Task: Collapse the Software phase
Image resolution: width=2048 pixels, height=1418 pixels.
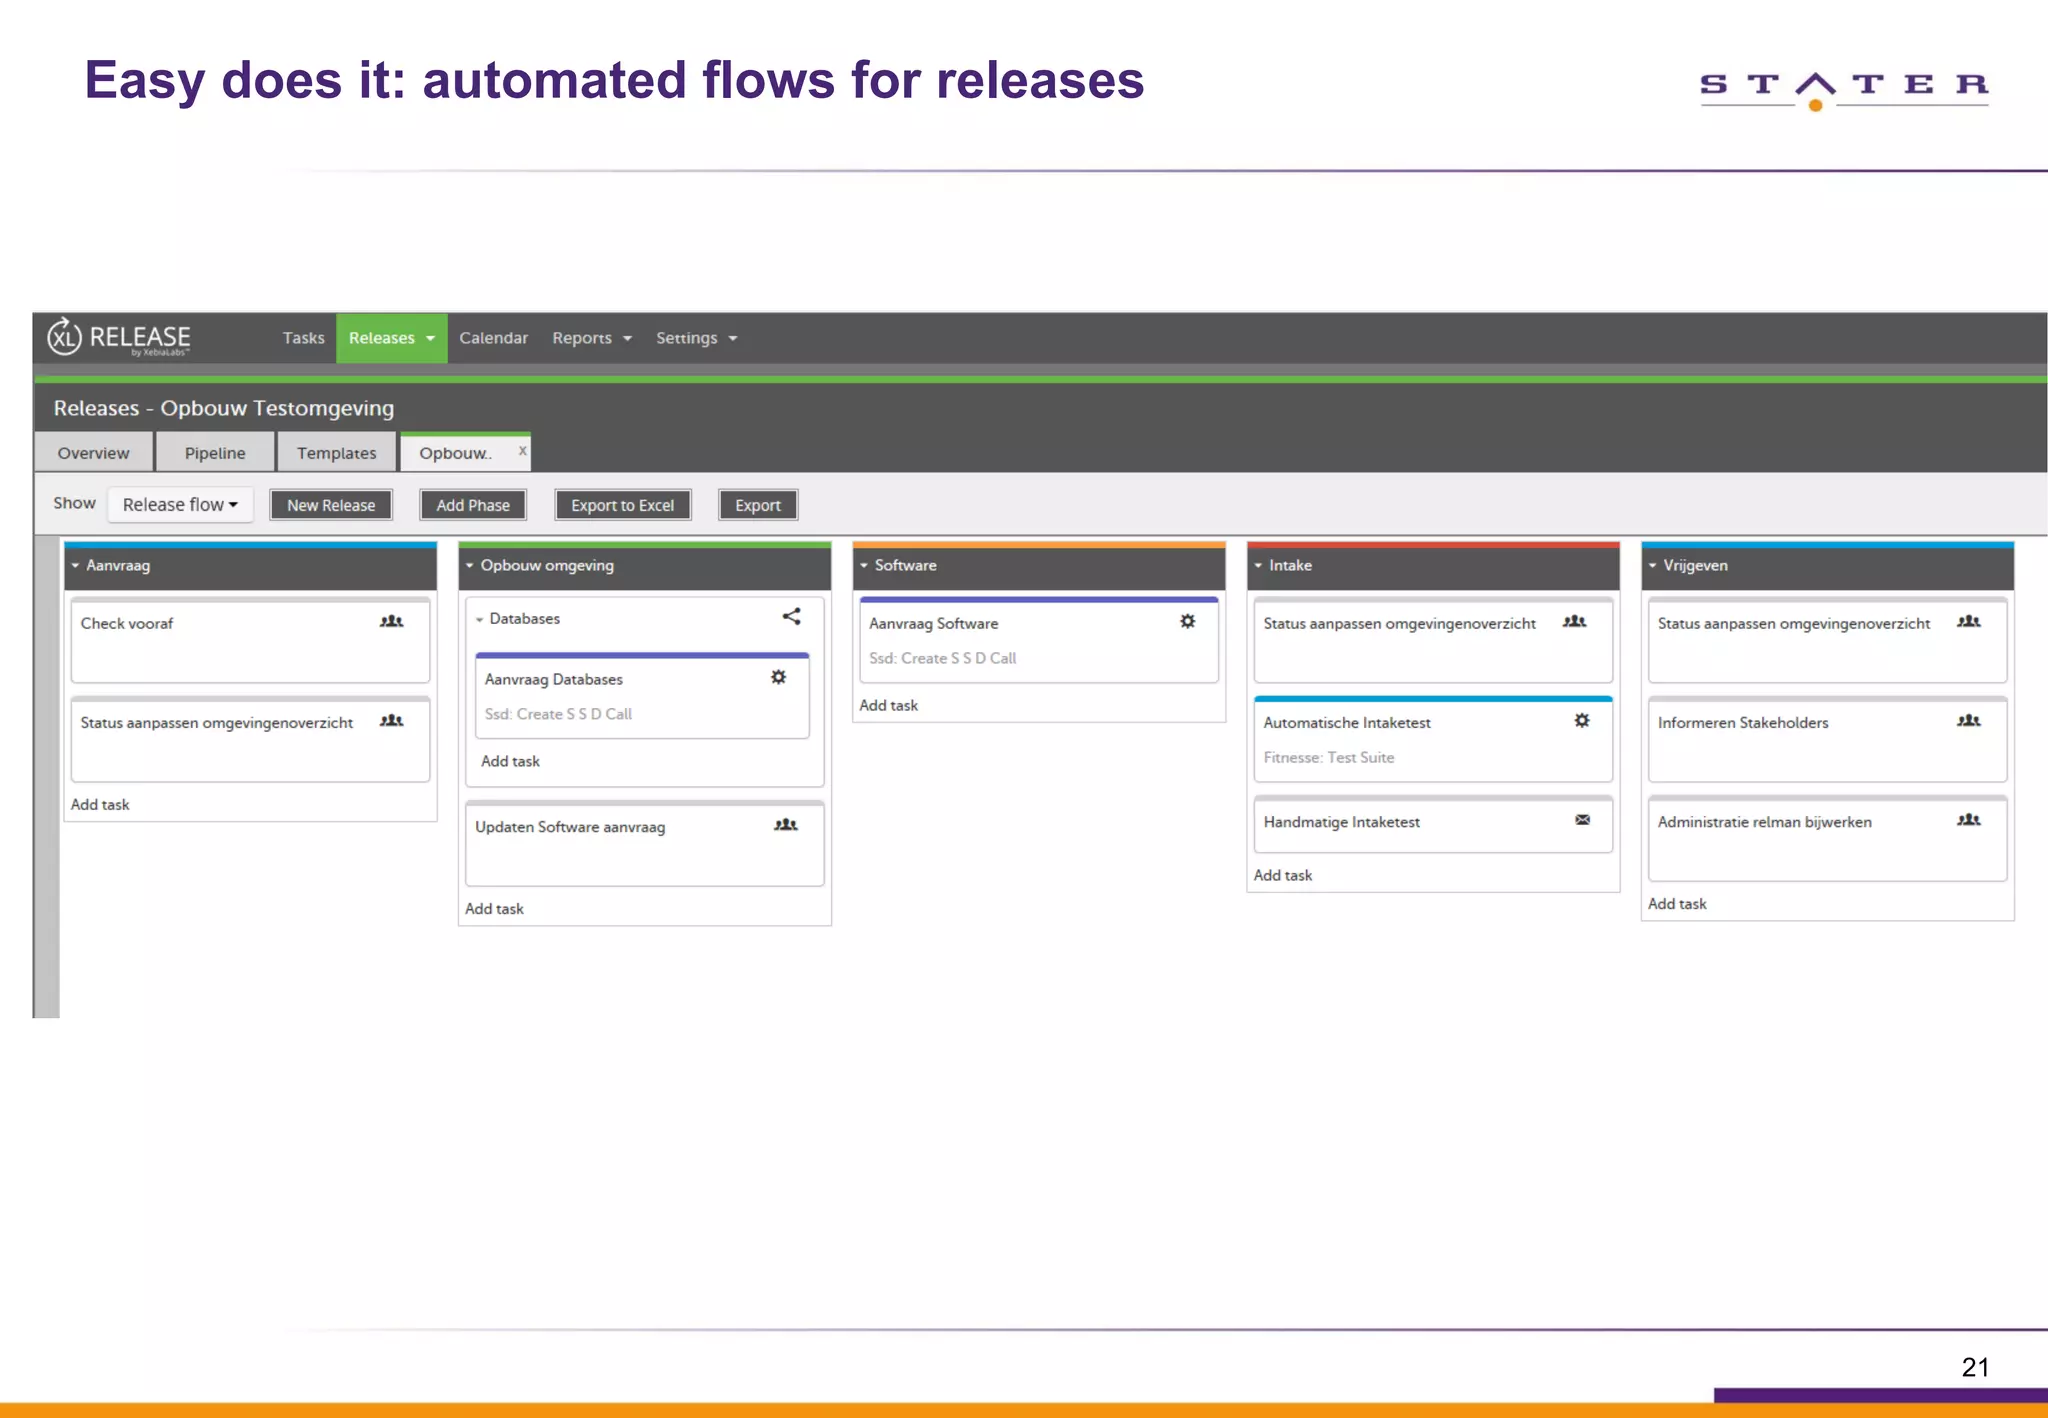Action: [x=864, y=566]
